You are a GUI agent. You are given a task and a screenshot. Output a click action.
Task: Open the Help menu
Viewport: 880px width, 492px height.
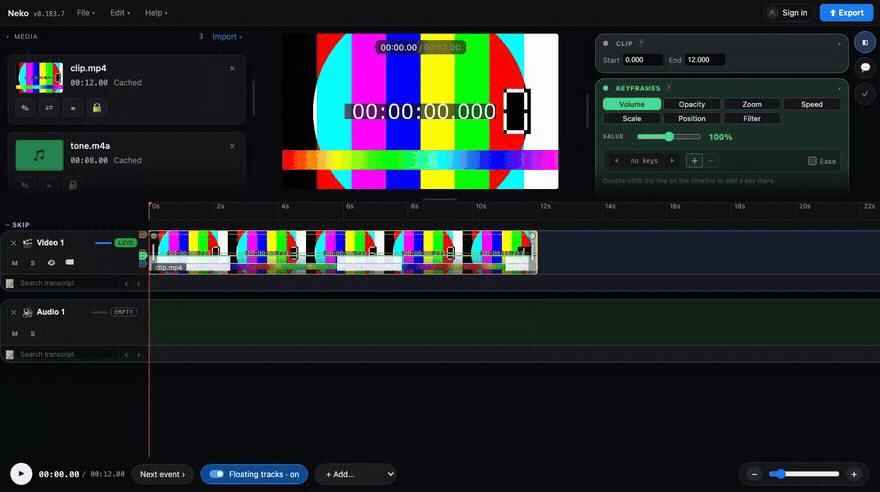(x=156, y=13)
